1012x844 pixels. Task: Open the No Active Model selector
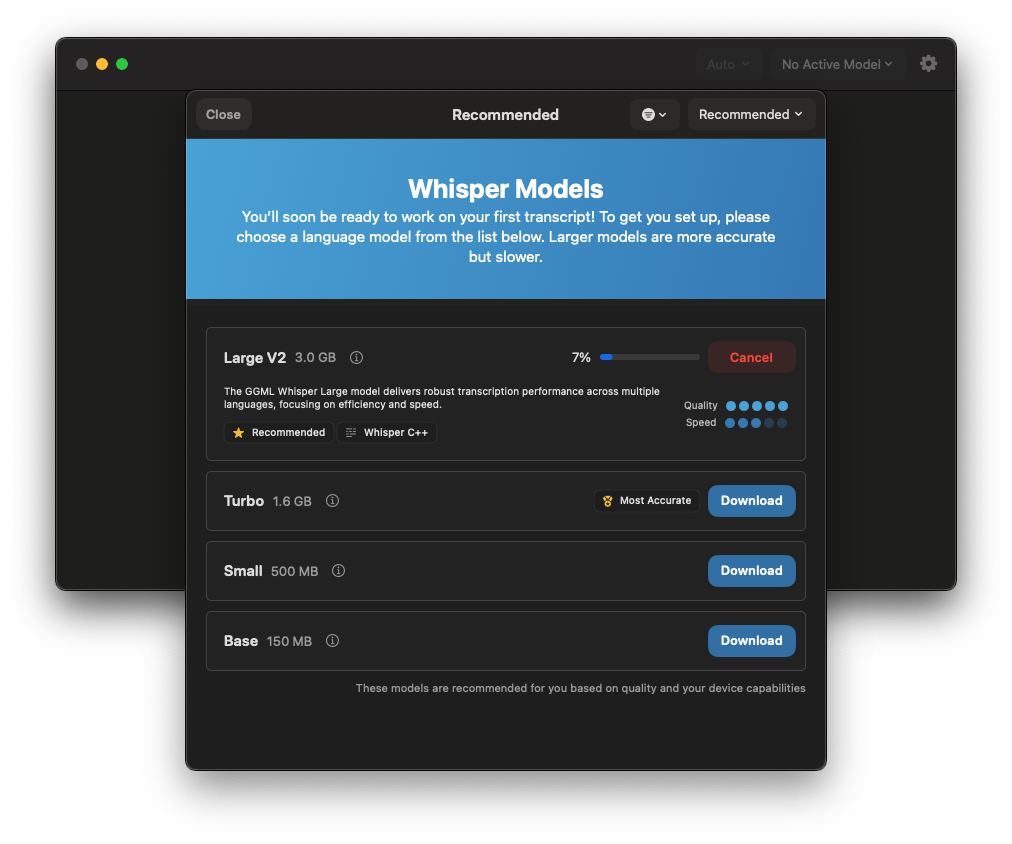tap(838, 63)
